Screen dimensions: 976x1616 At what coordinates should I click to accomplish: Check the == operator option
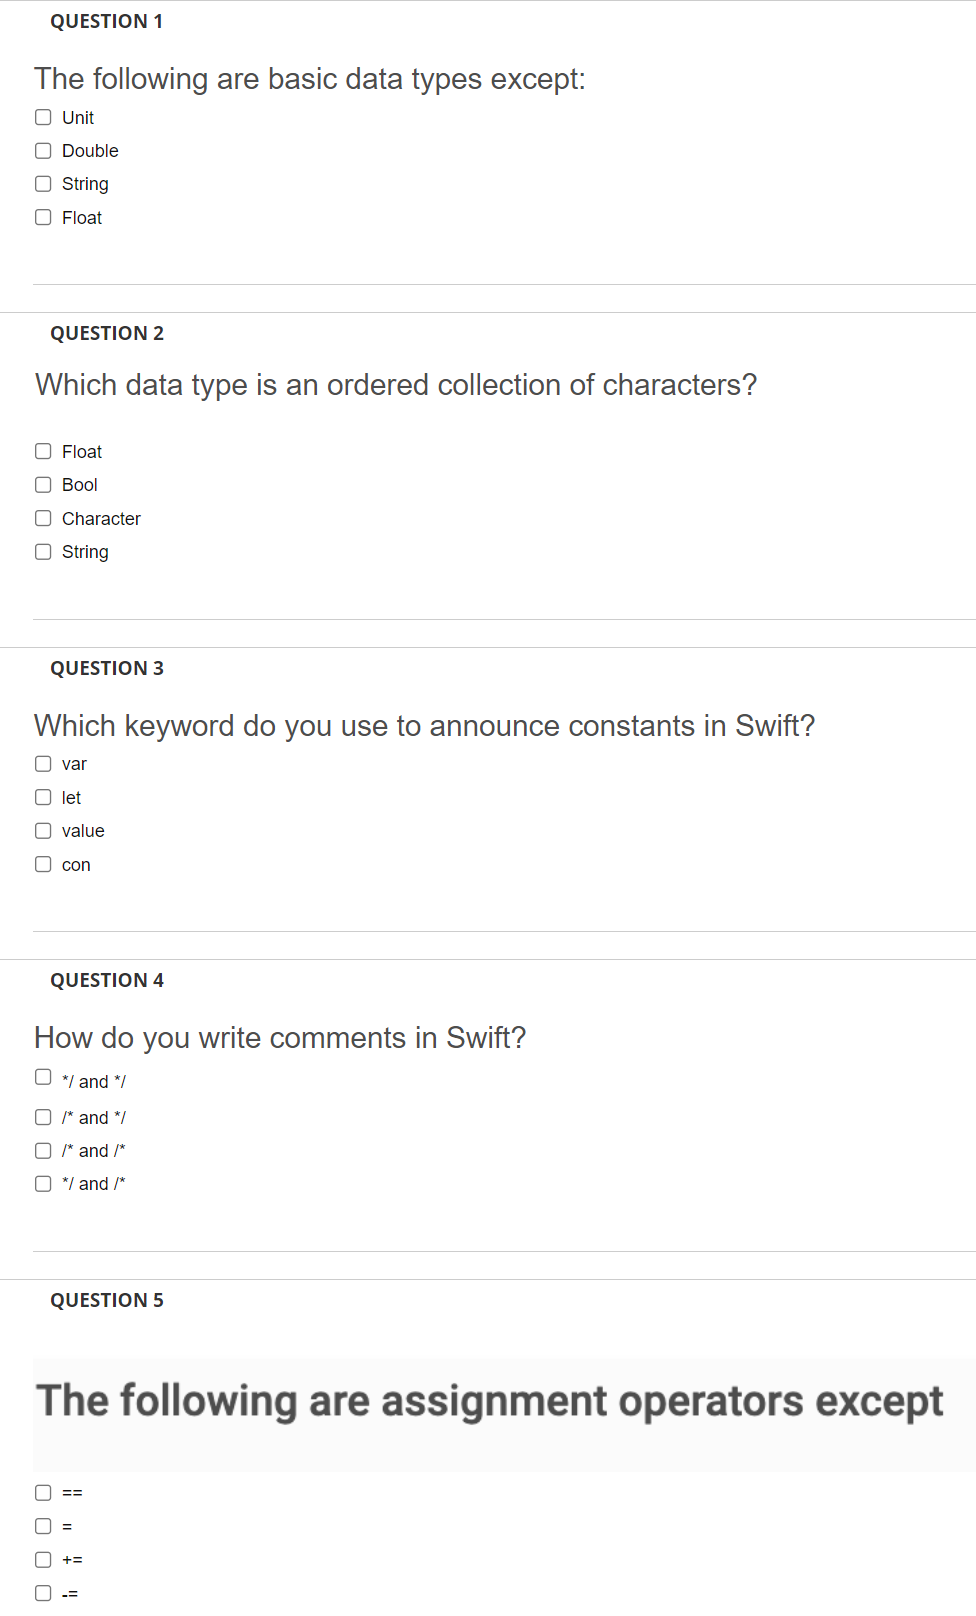(43, 1493)
